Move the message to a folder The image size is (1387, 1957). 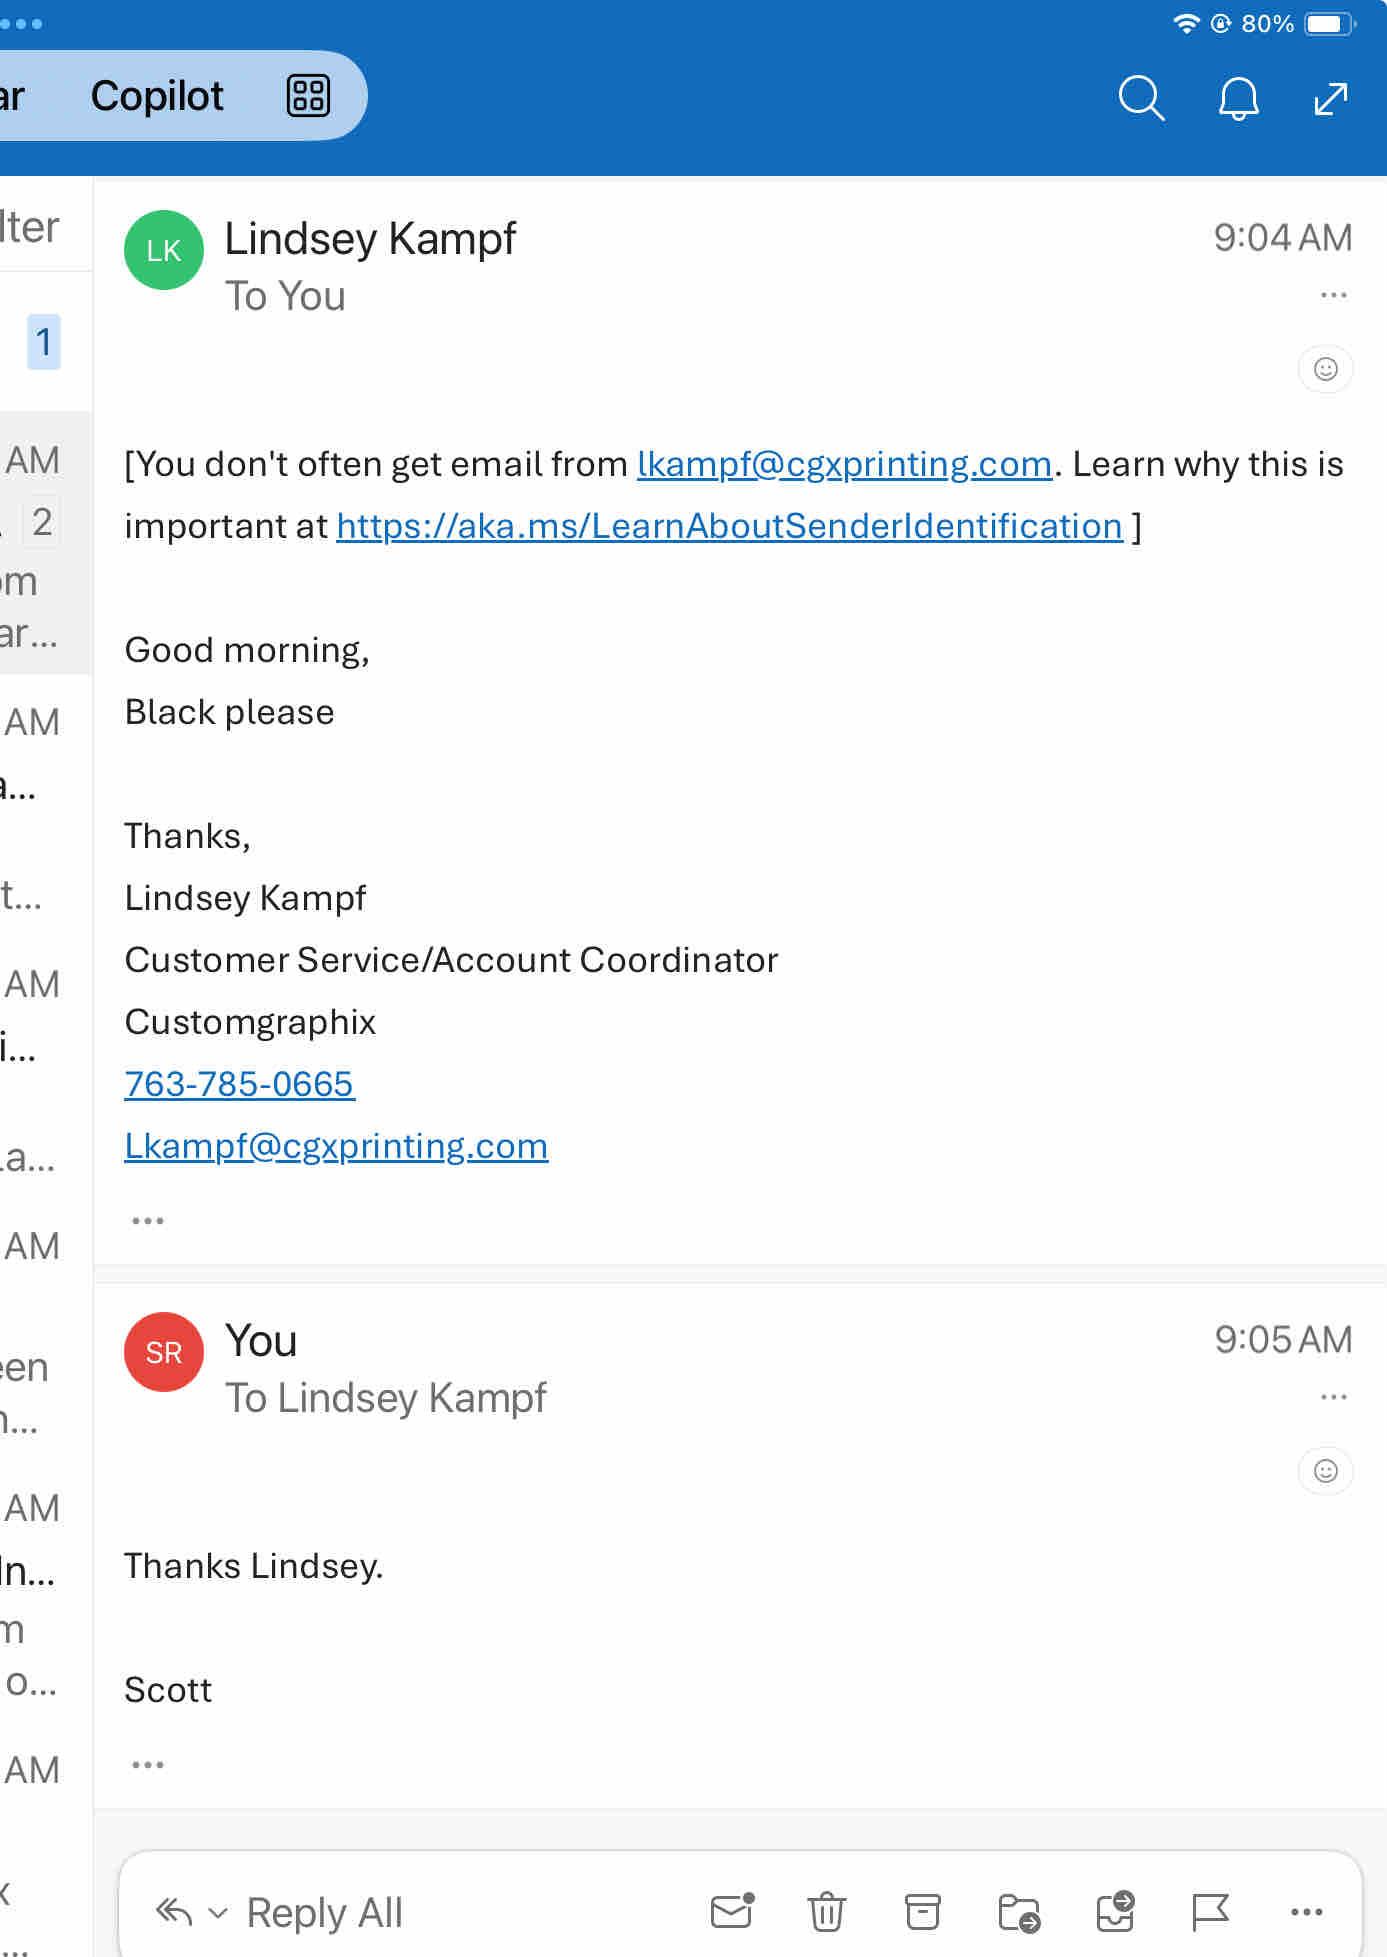pyautogui.click(x=1018, y=1911)
